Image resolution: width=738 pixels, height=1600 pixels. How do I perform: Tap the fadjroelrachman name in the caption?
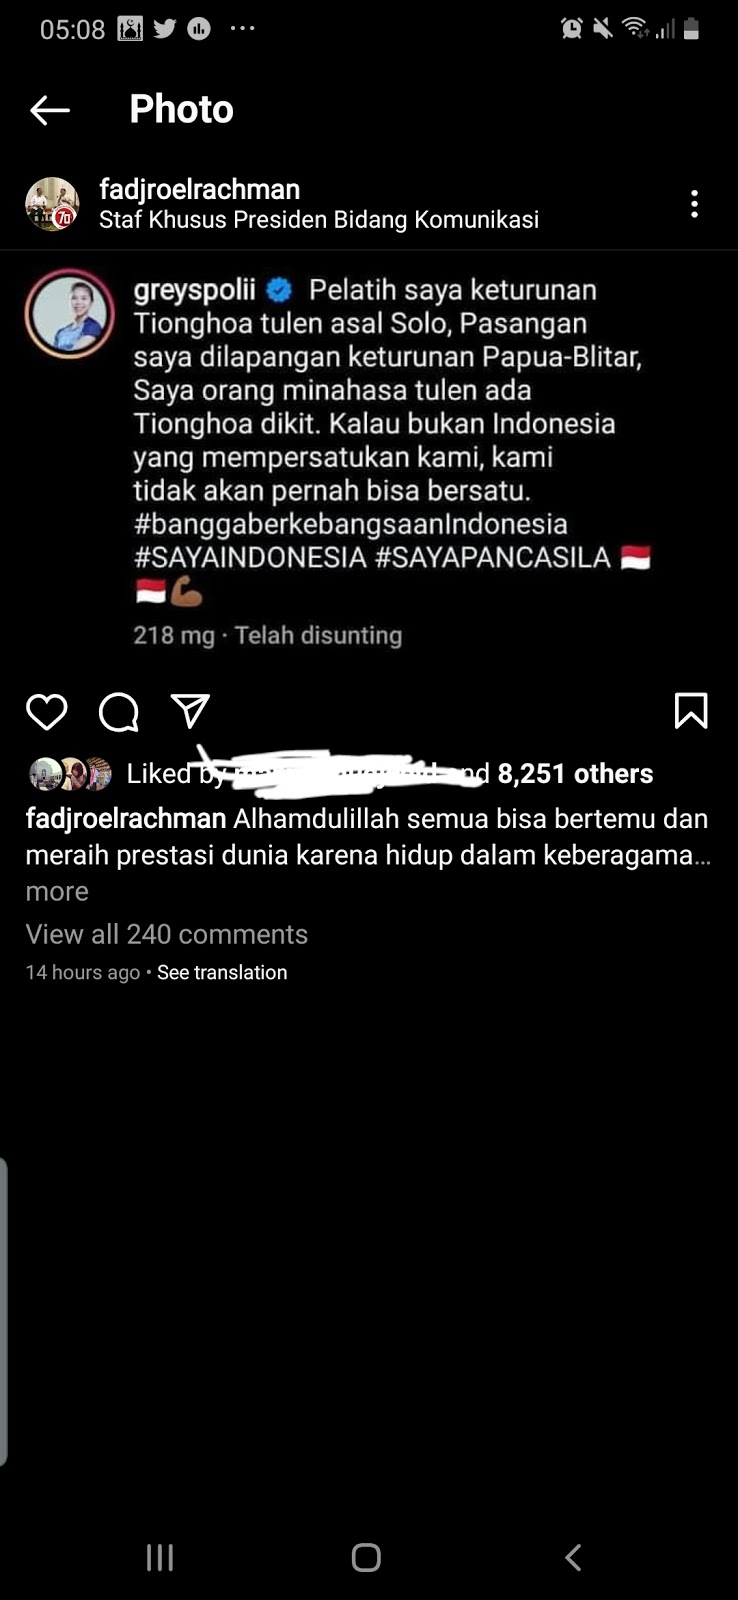126,819
